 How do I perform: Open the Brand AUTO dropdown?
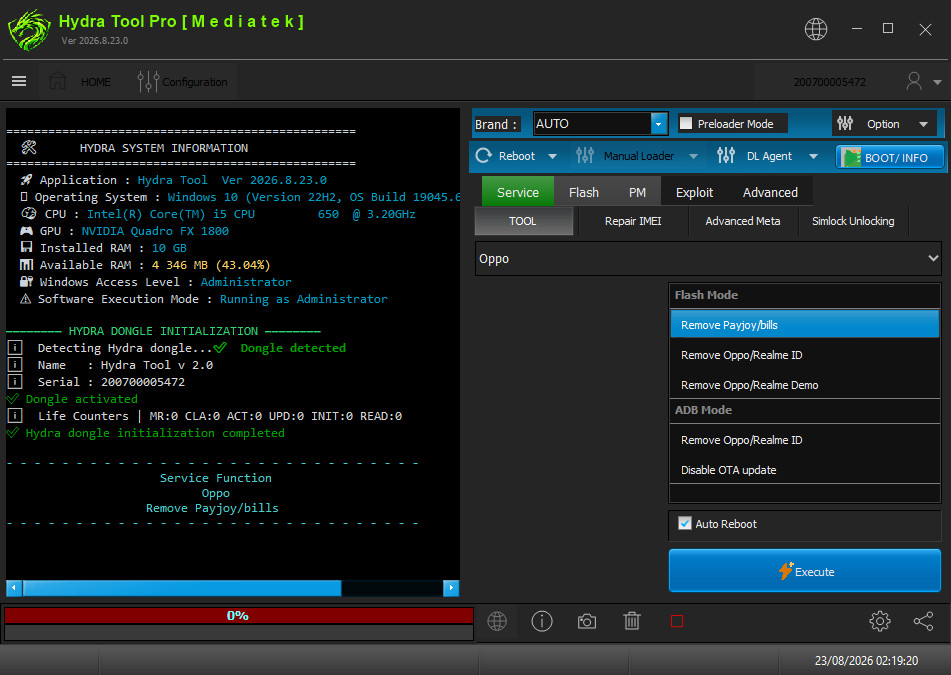[659, 124]
